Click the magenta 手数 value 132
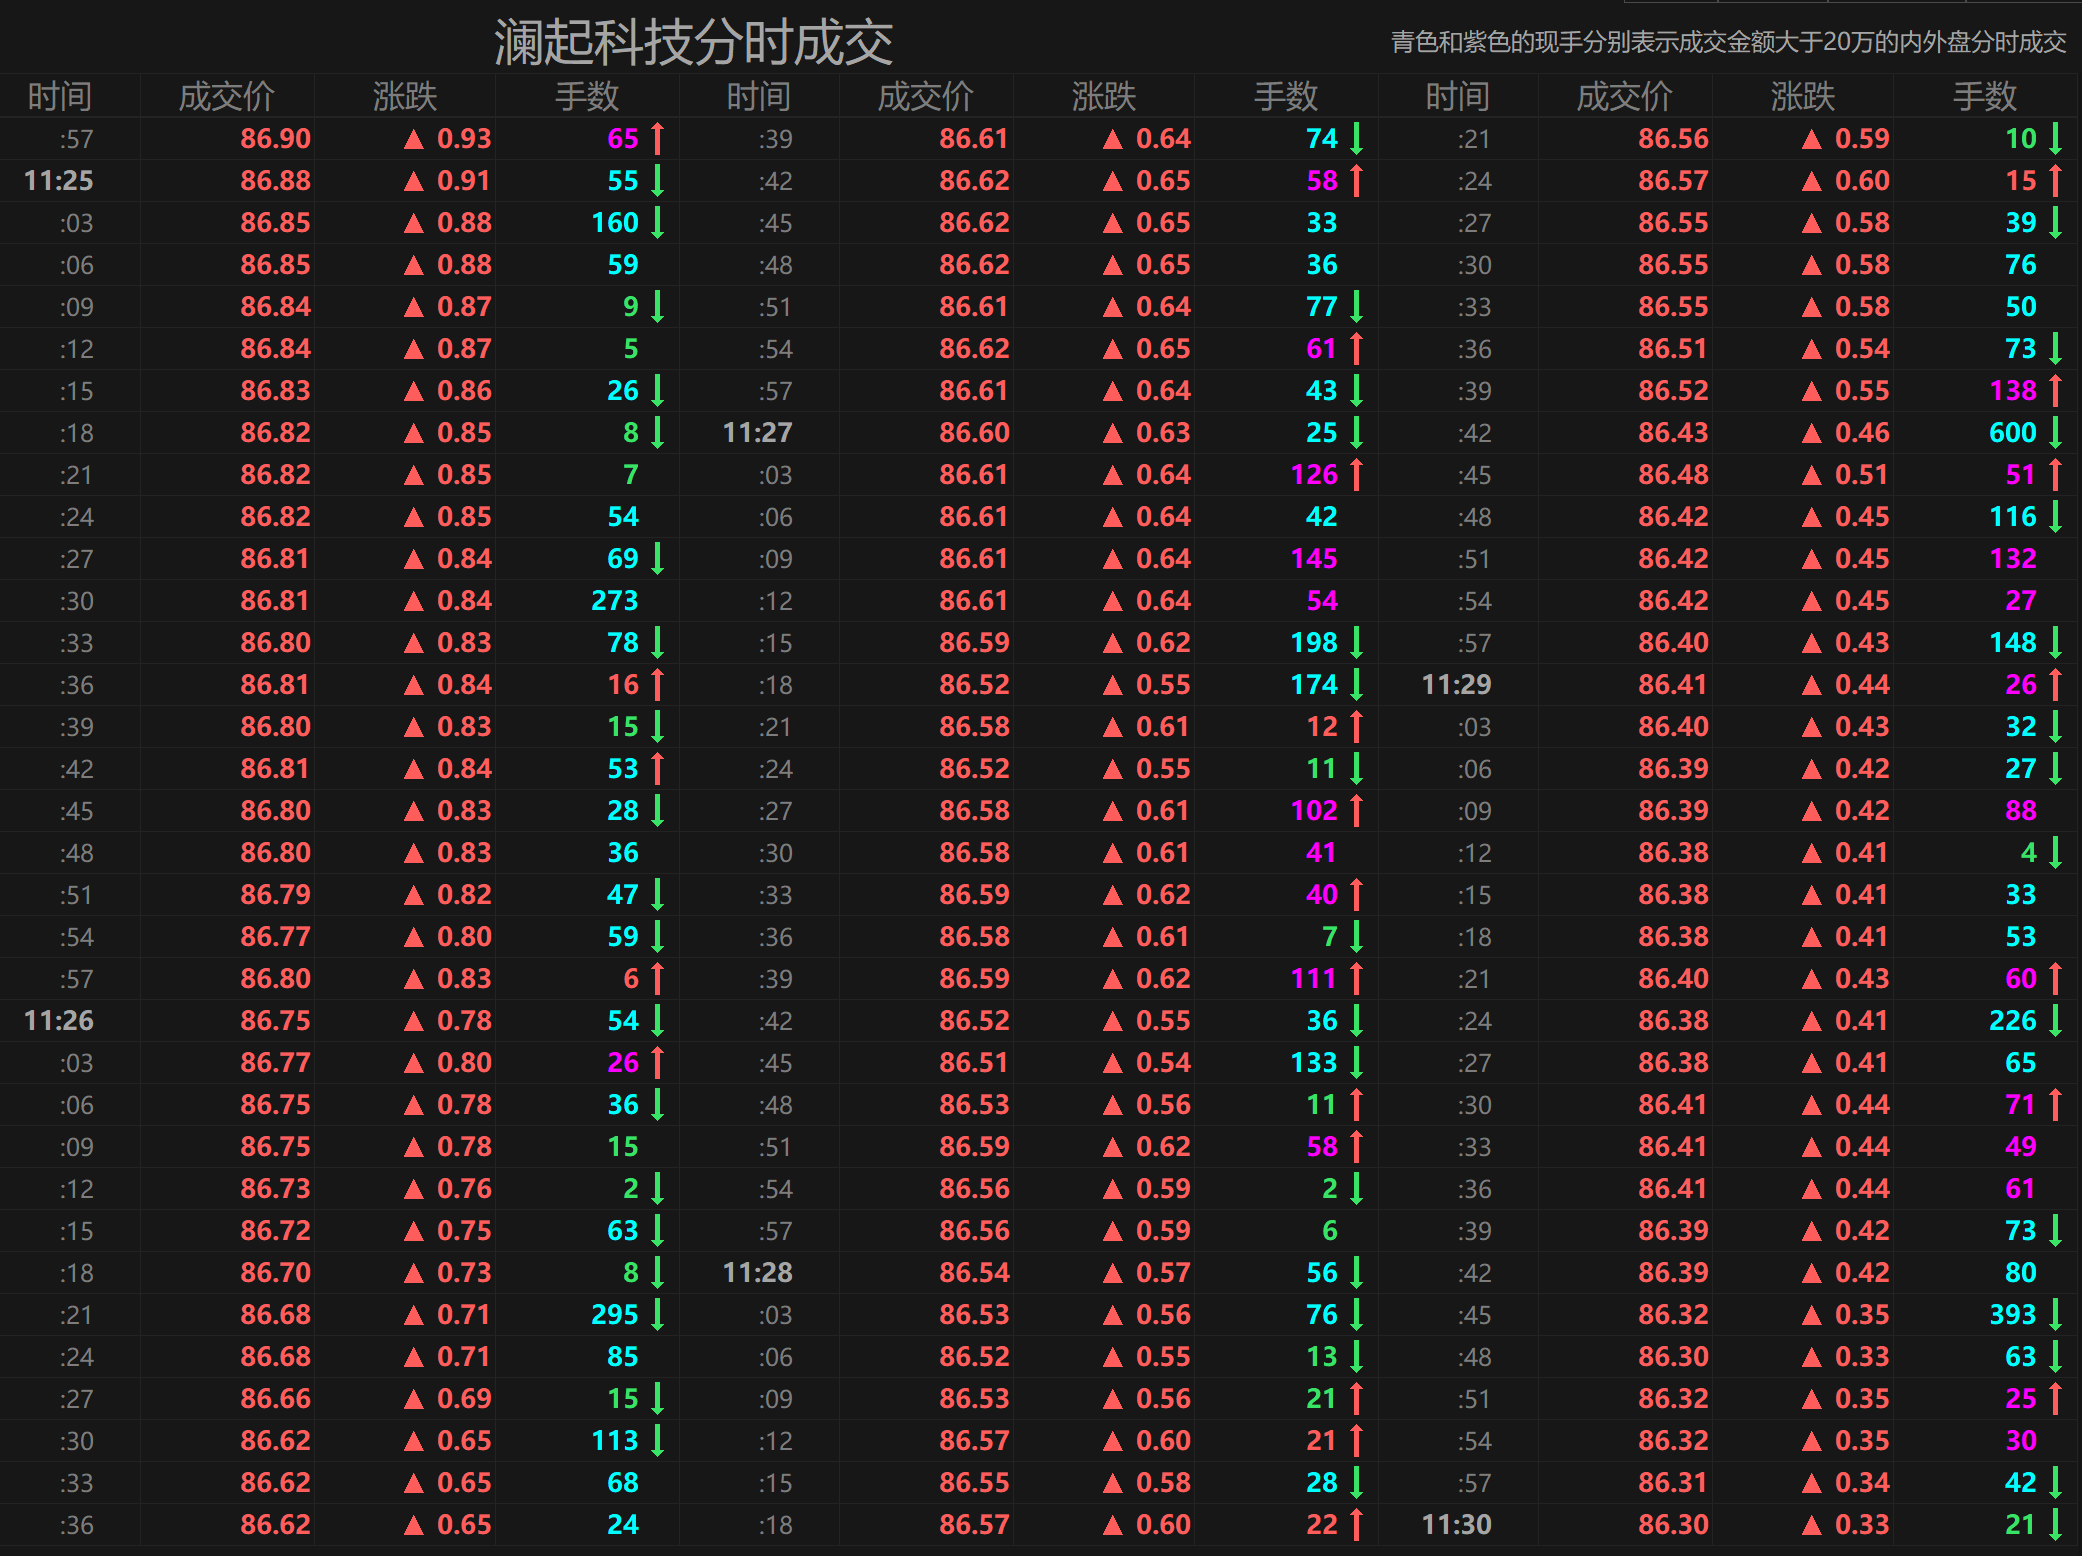This screenshot has height=1556, width=2082. pyautogui.click(x=2013, y=559)
